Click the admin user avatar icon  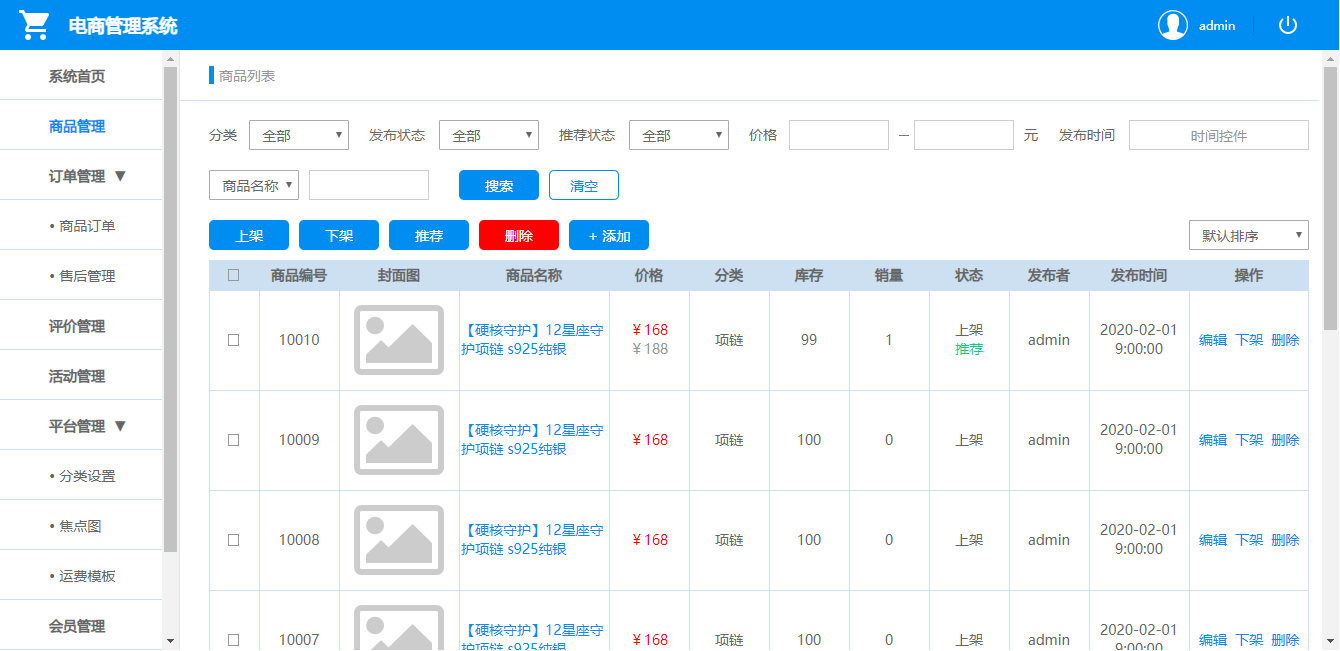click(1173, 25)
